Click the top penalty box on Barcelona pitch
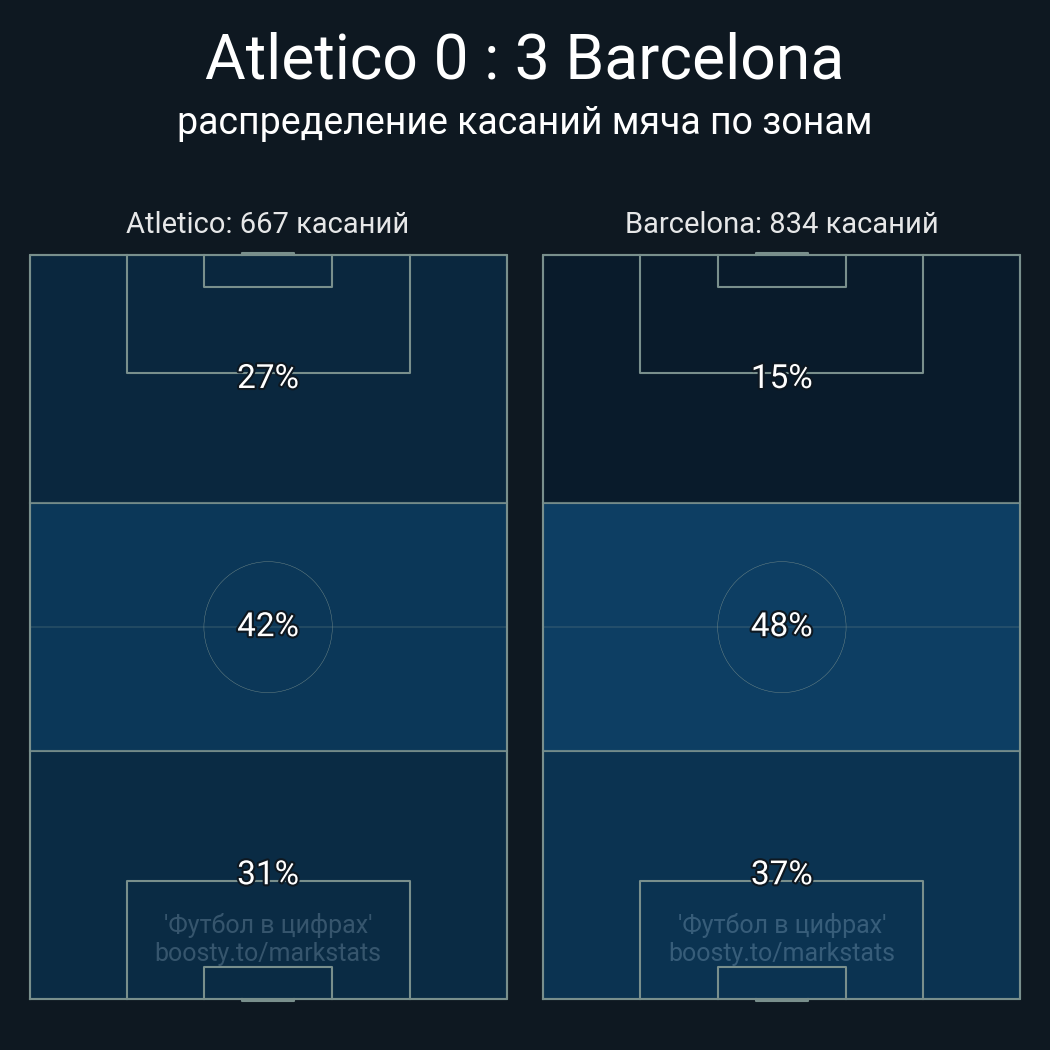The width and height of the screenshot is (1050, 1050). [x=781, y=330]
